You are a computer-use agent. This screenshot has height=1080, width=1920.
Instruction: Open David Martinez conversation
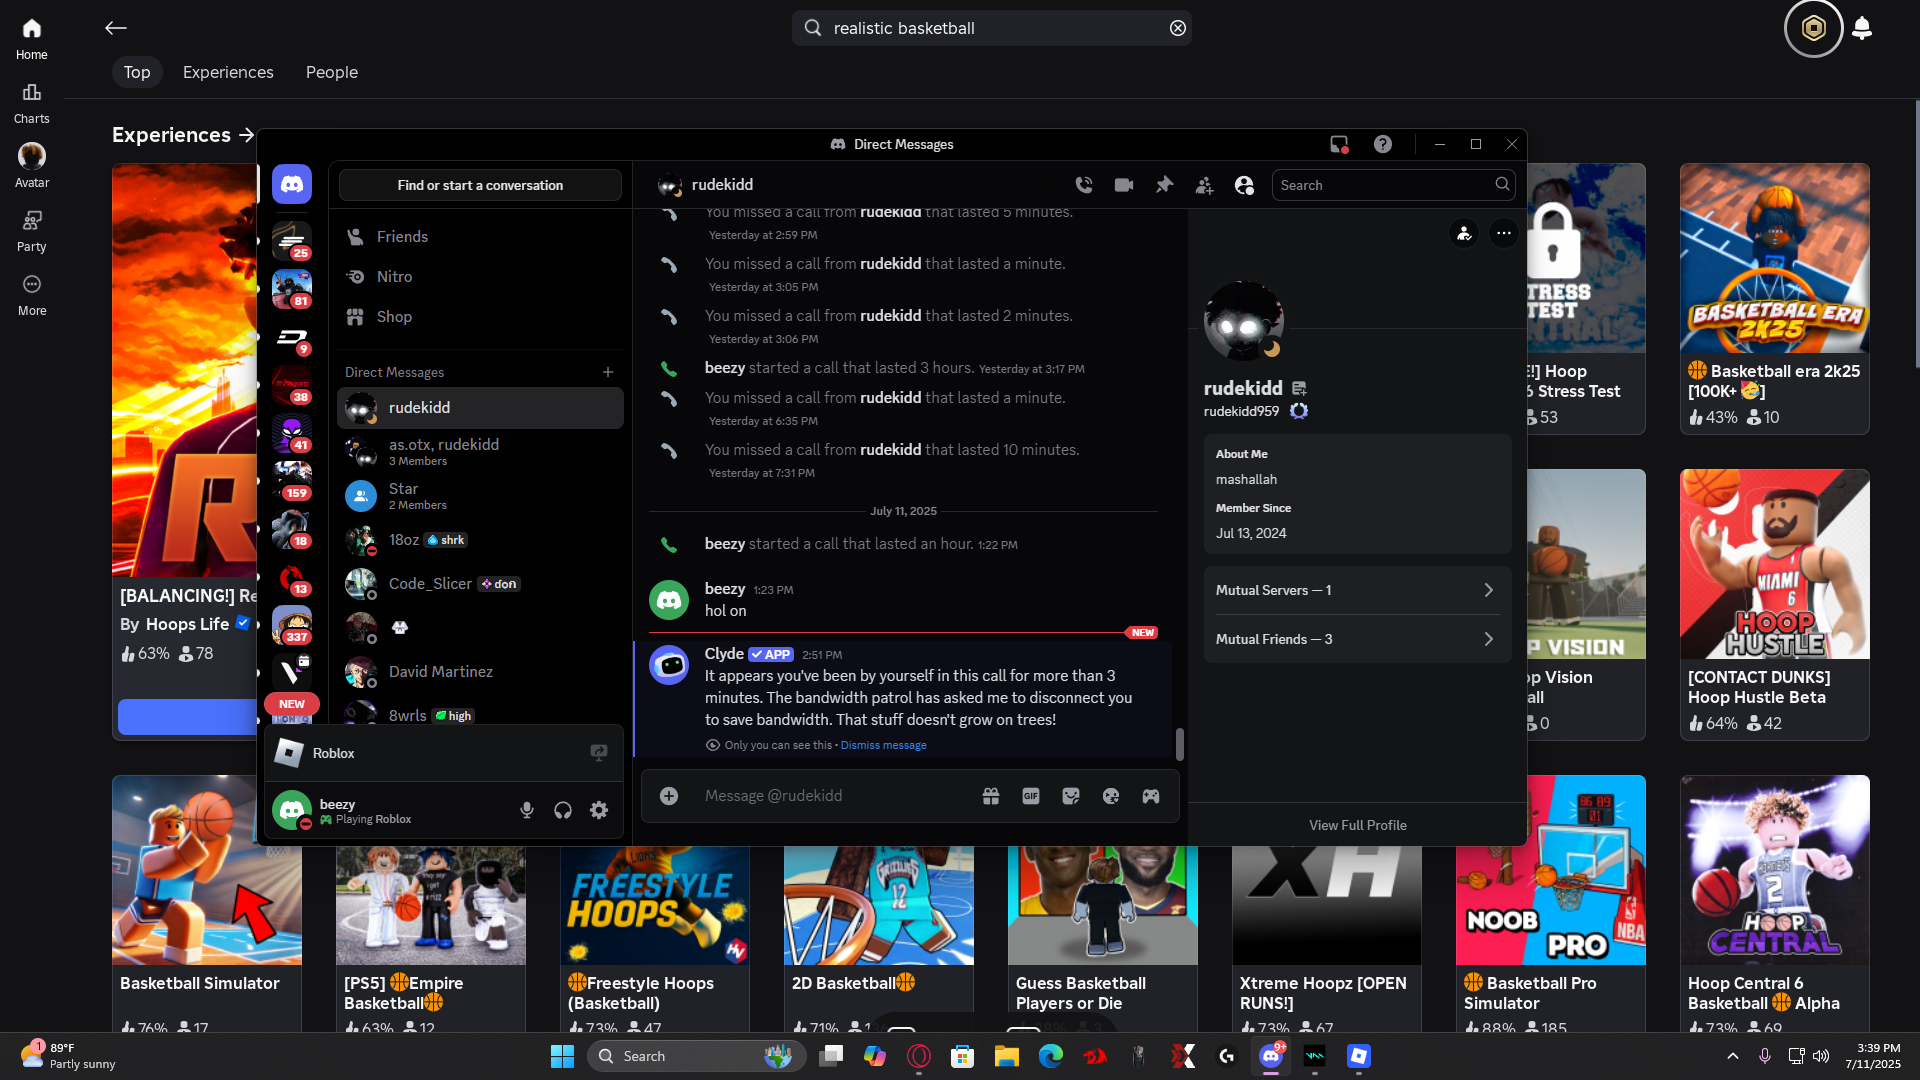pyautogui.click(x=480, y=672)
